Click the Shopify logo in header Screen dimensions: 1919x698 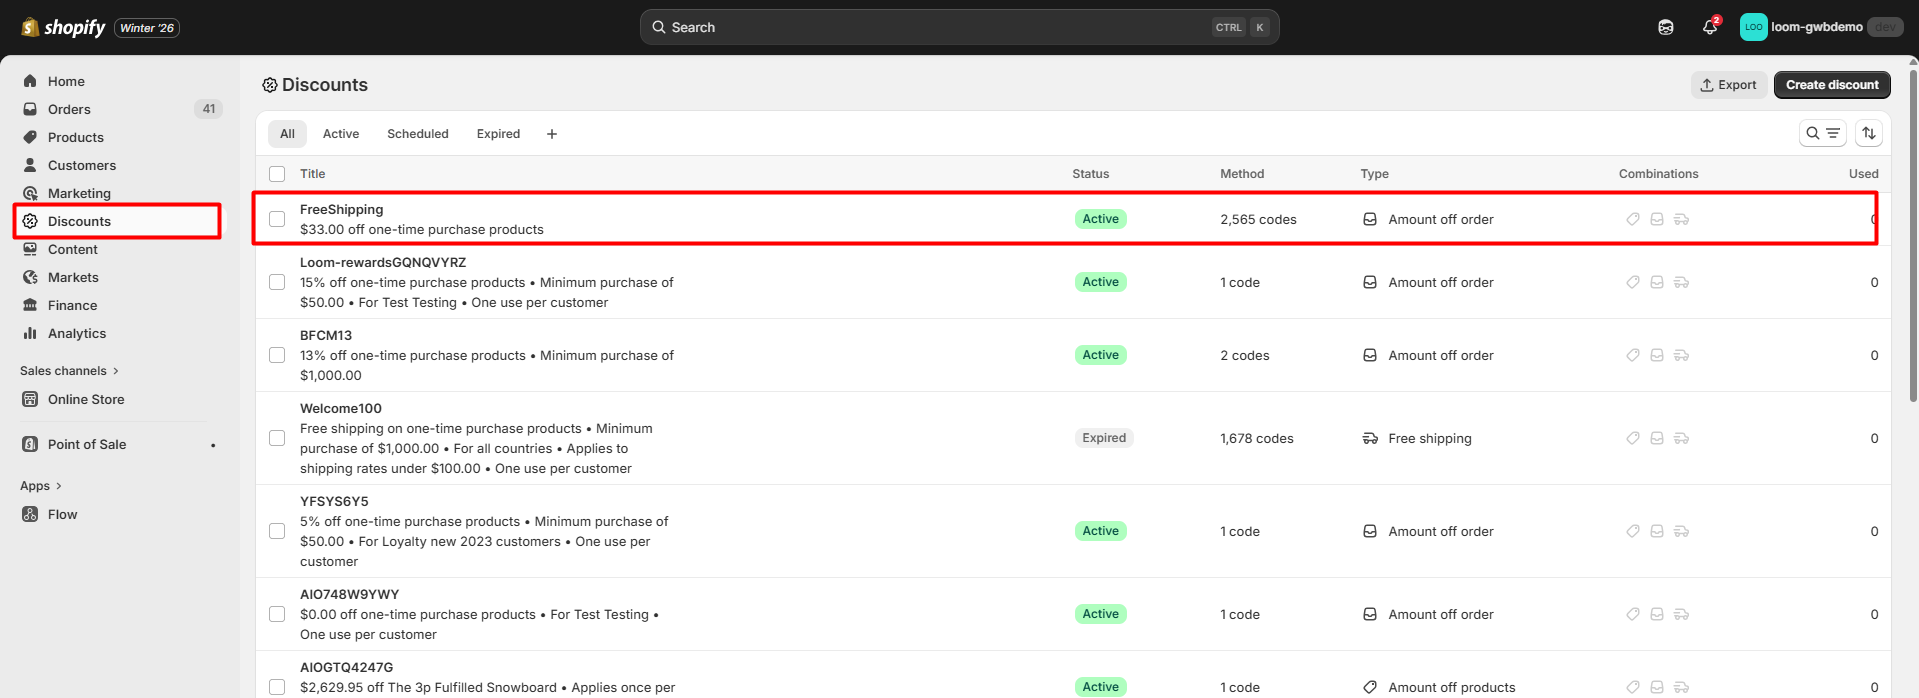(64, 27)
